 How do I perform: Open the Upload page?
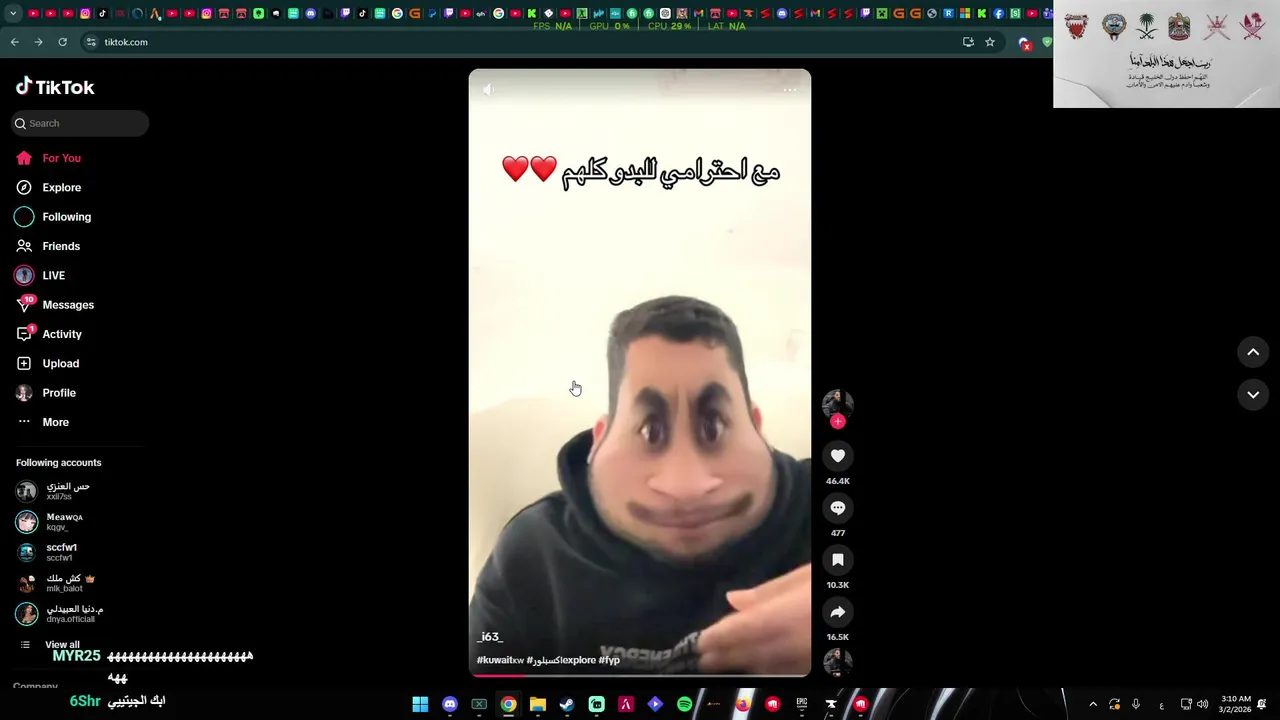coord(47,363)
